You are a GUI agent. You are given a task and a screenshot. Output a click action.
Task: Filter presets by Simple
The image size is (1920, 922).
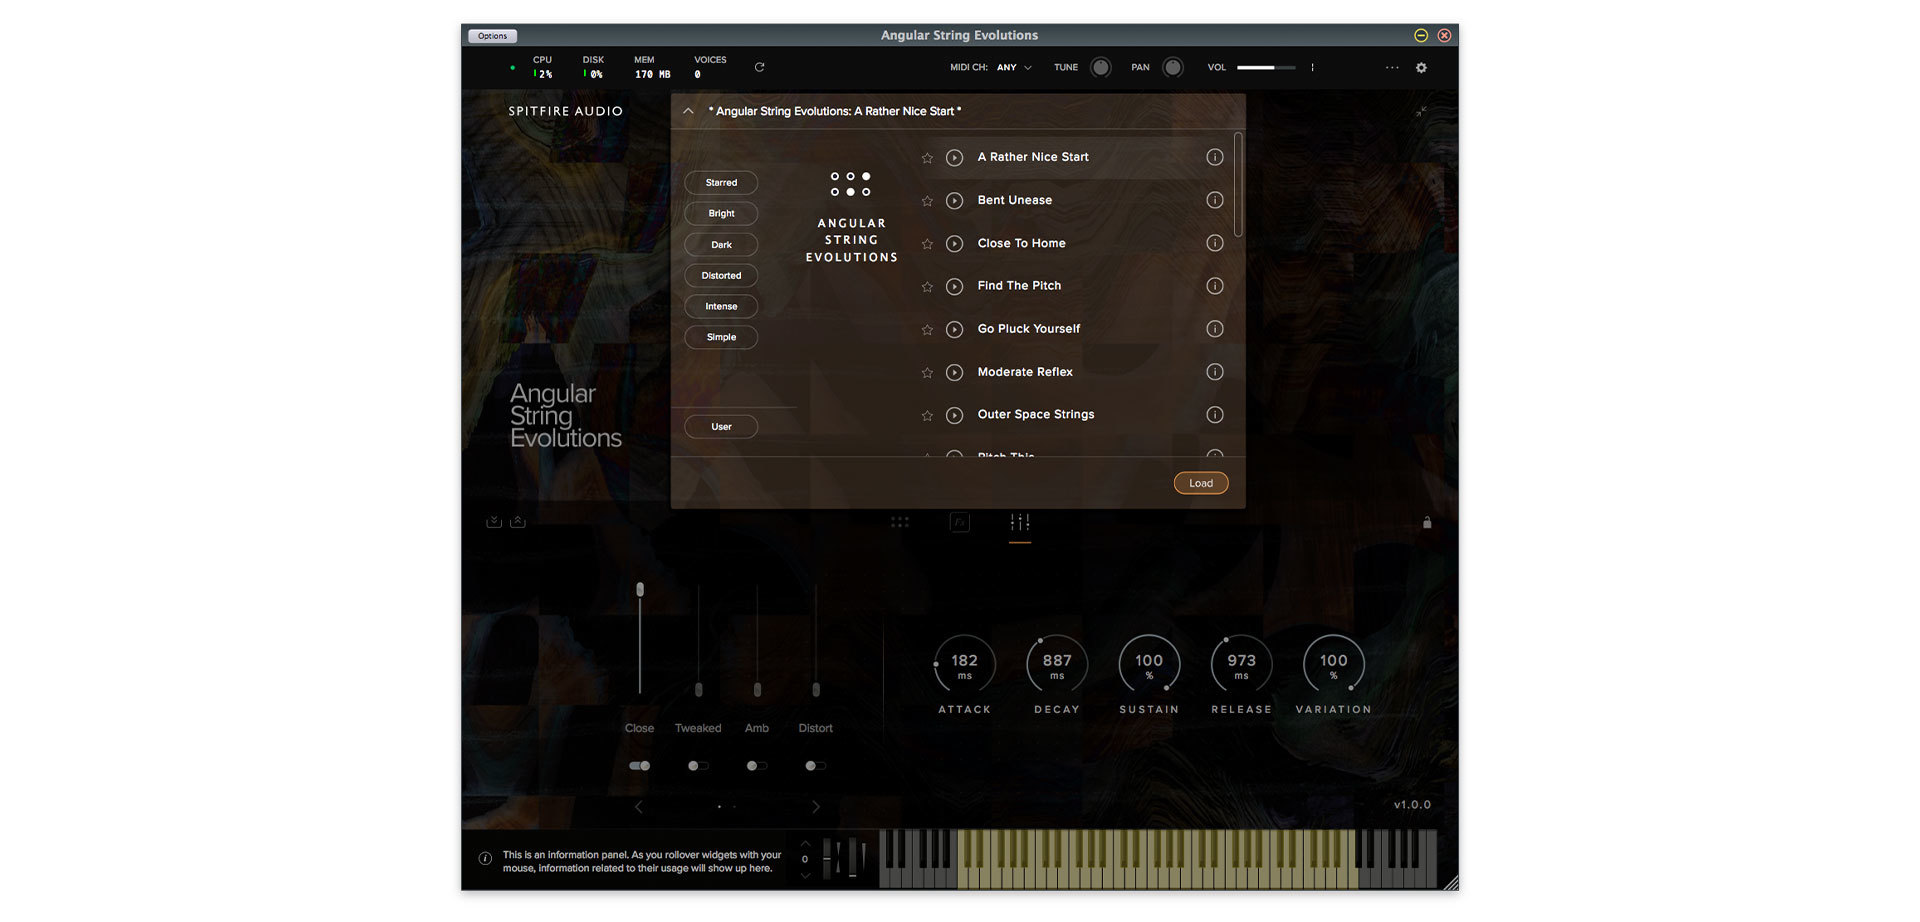[x=721, y=338]
